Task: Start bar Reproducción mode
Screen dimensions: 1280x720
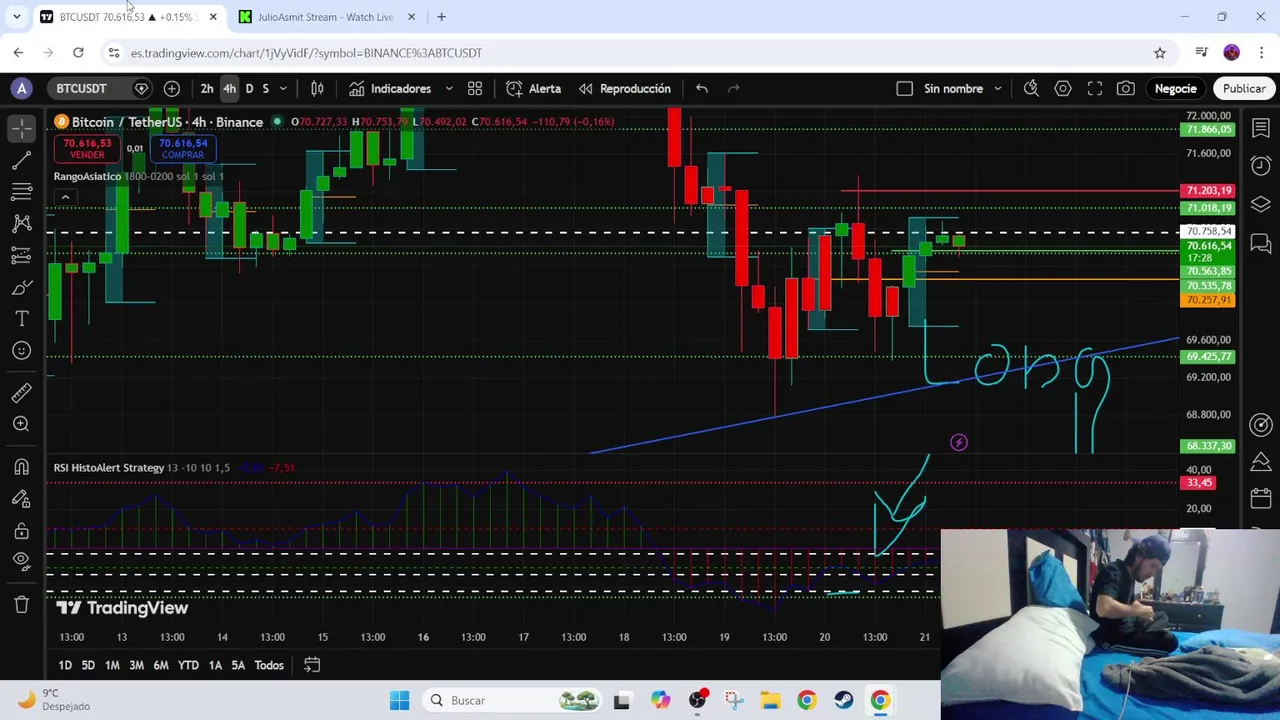Action: coord(625,89)
